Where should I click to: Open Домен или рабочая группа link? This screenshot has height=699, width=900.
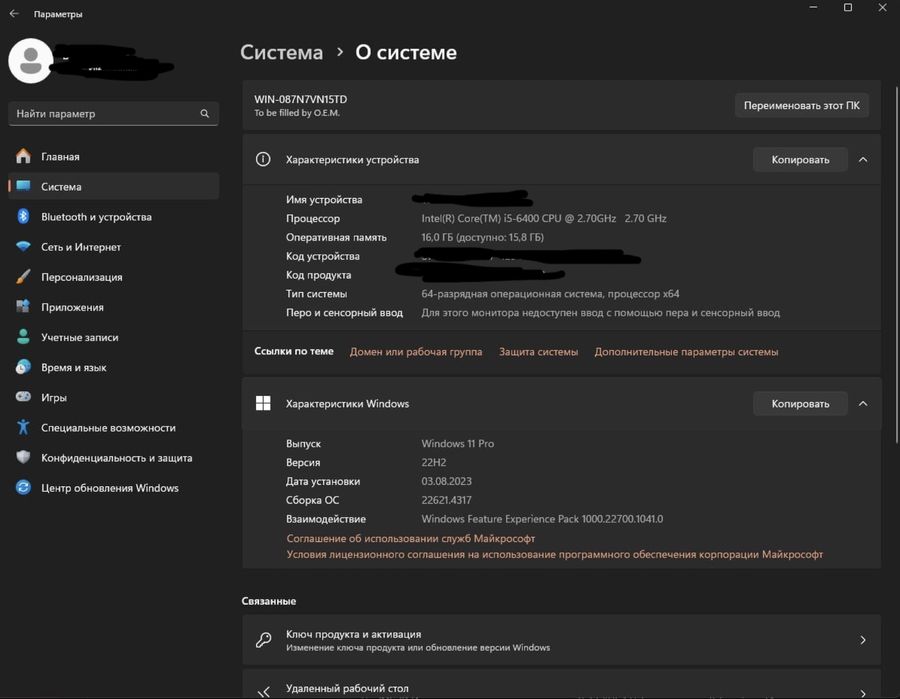(x=416, y=352)
